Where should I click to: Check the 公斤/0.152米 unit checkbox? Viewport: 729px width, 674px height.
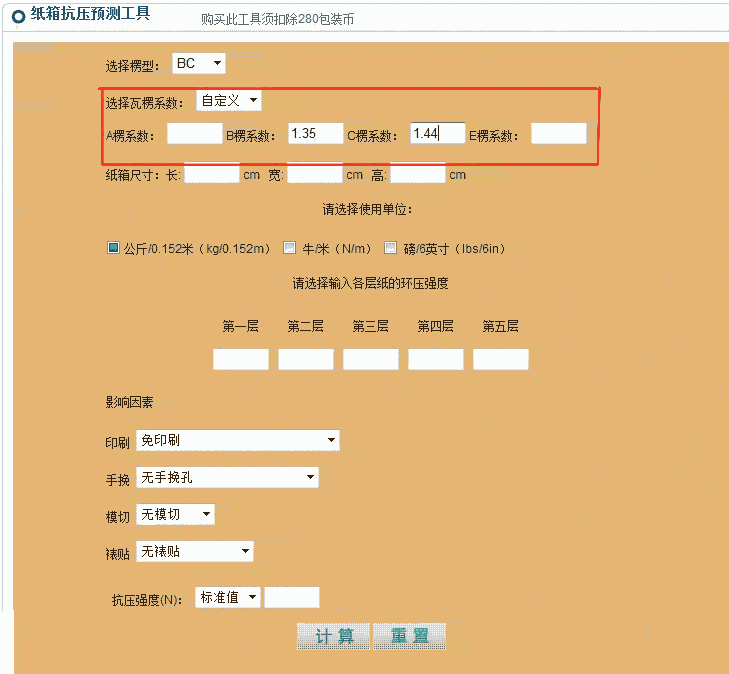coord(113,248)
